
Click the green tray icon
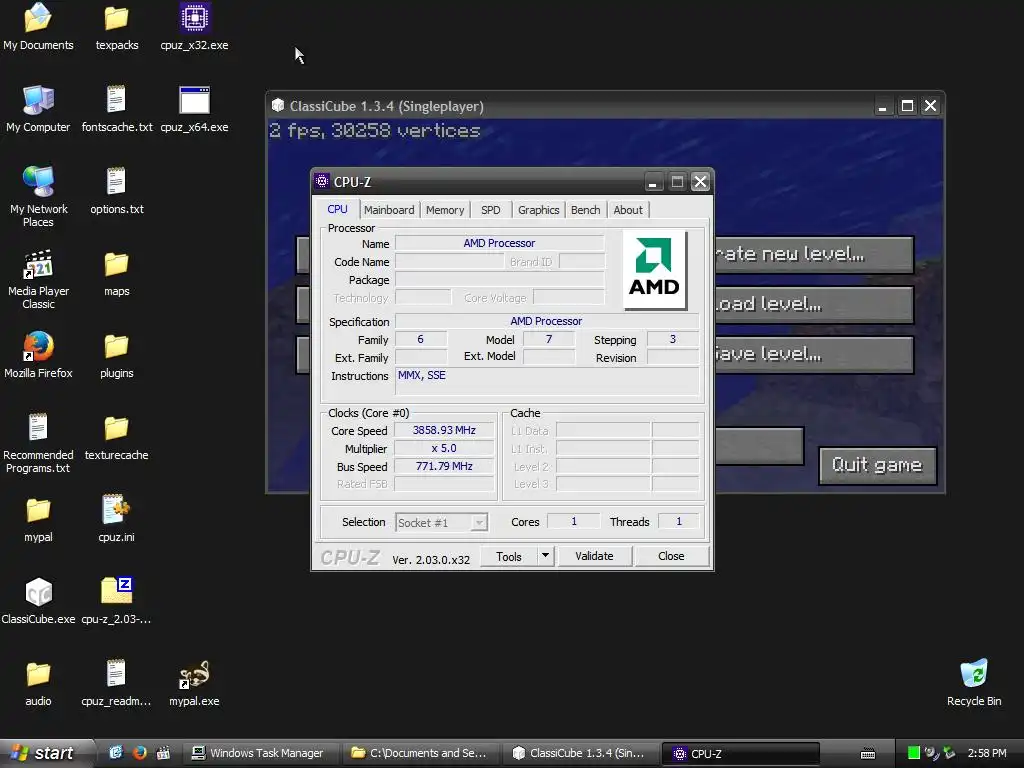pyautogui.click(x=914, y=753)
